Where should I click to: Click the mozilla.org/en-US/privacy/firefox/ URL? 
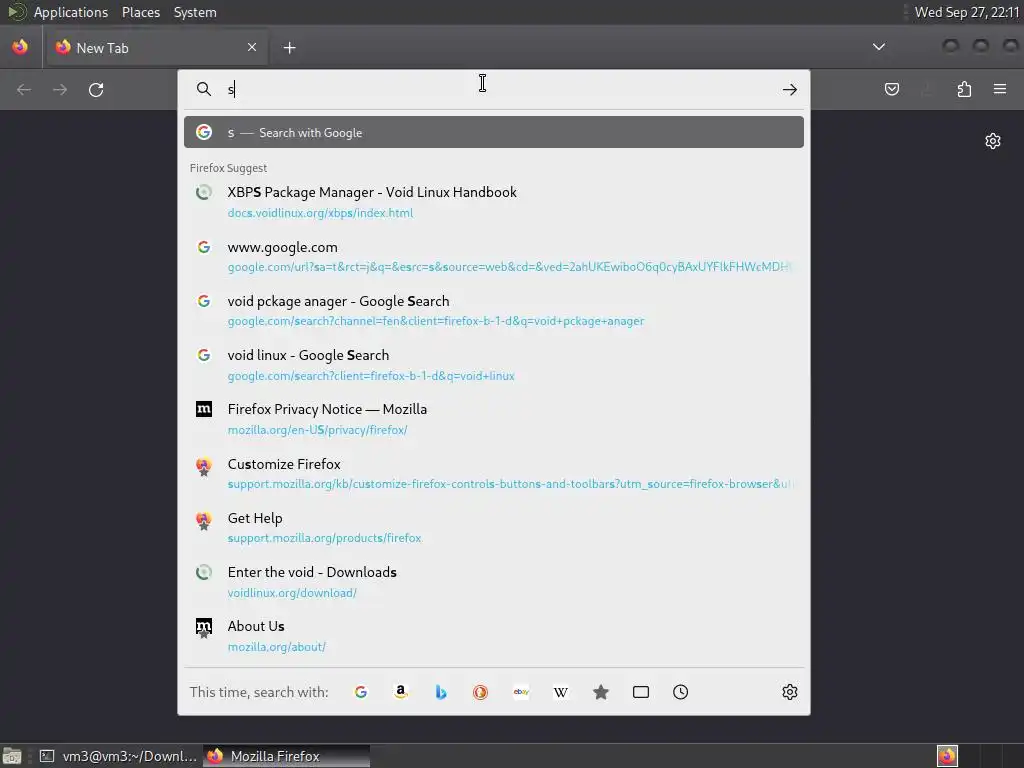point(317,430)
